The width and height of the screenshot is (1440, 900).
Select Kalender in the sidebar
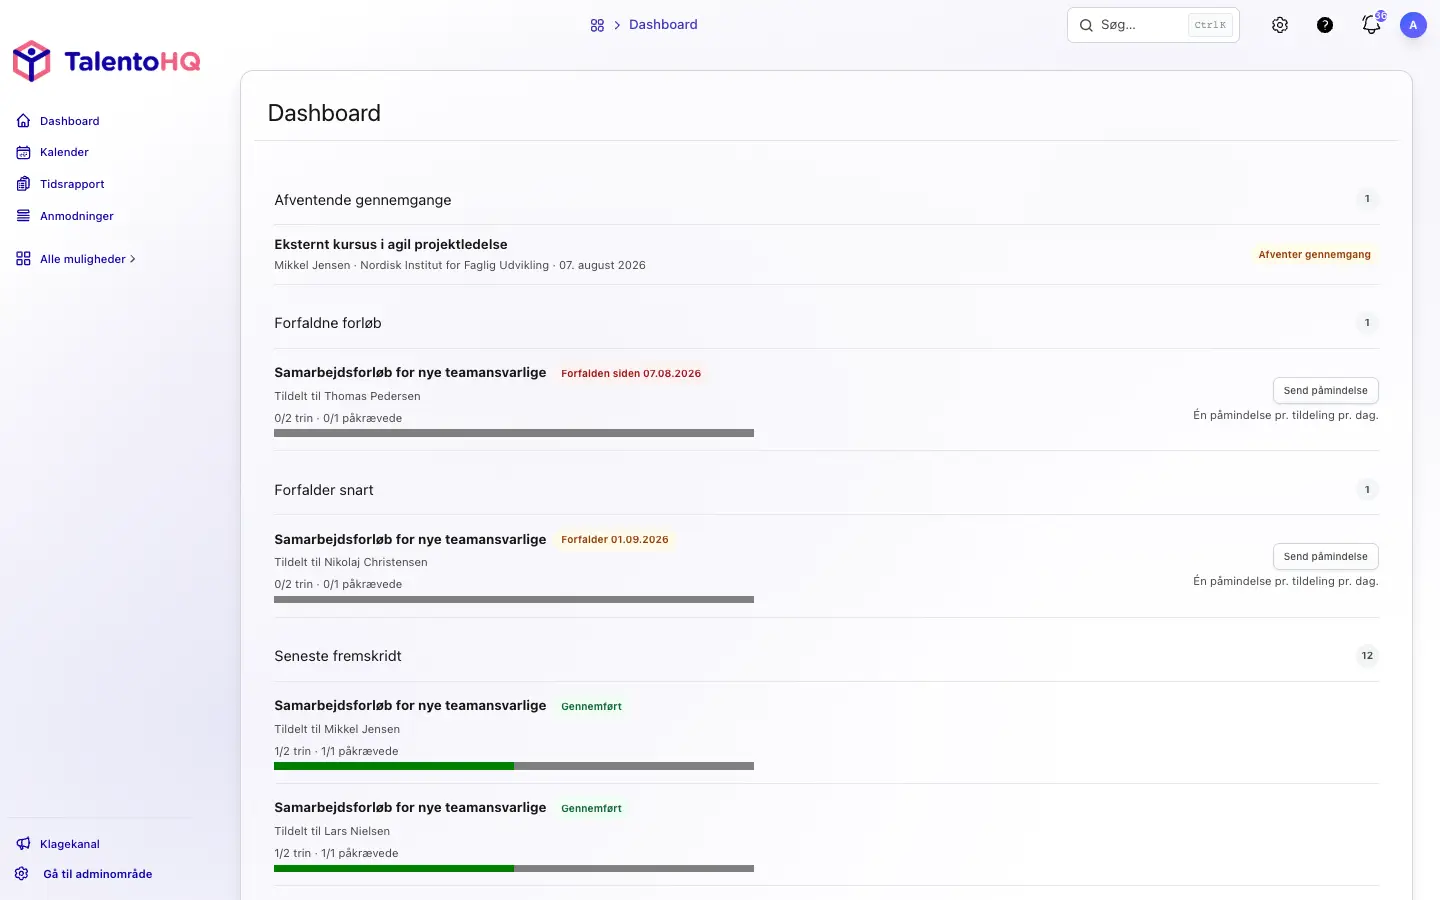click(64, 152)
